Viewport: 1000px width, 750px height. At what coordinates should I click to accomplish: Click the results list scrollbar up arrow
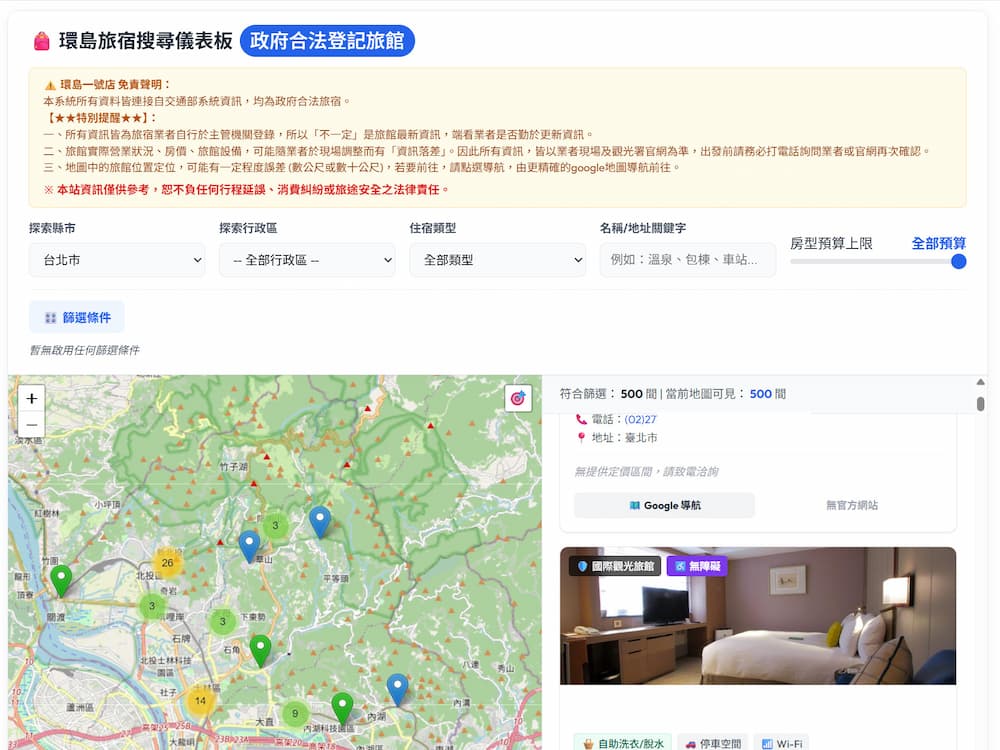pos(980,382)
